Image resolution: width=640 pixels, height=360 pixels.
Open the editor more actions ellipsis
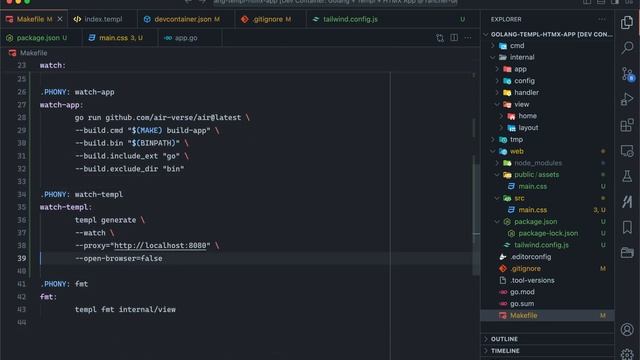tap(468, 38)
